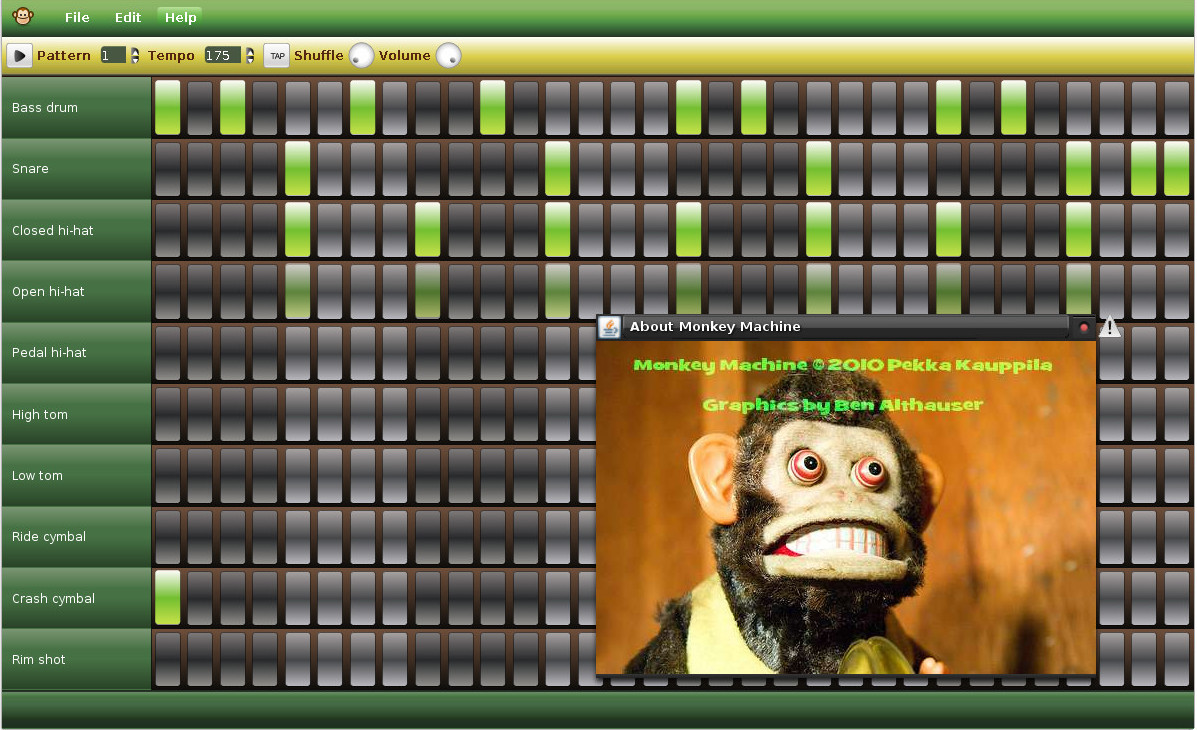
Task: Deactivate the lit Crash cymbal step
Action: 167,597
